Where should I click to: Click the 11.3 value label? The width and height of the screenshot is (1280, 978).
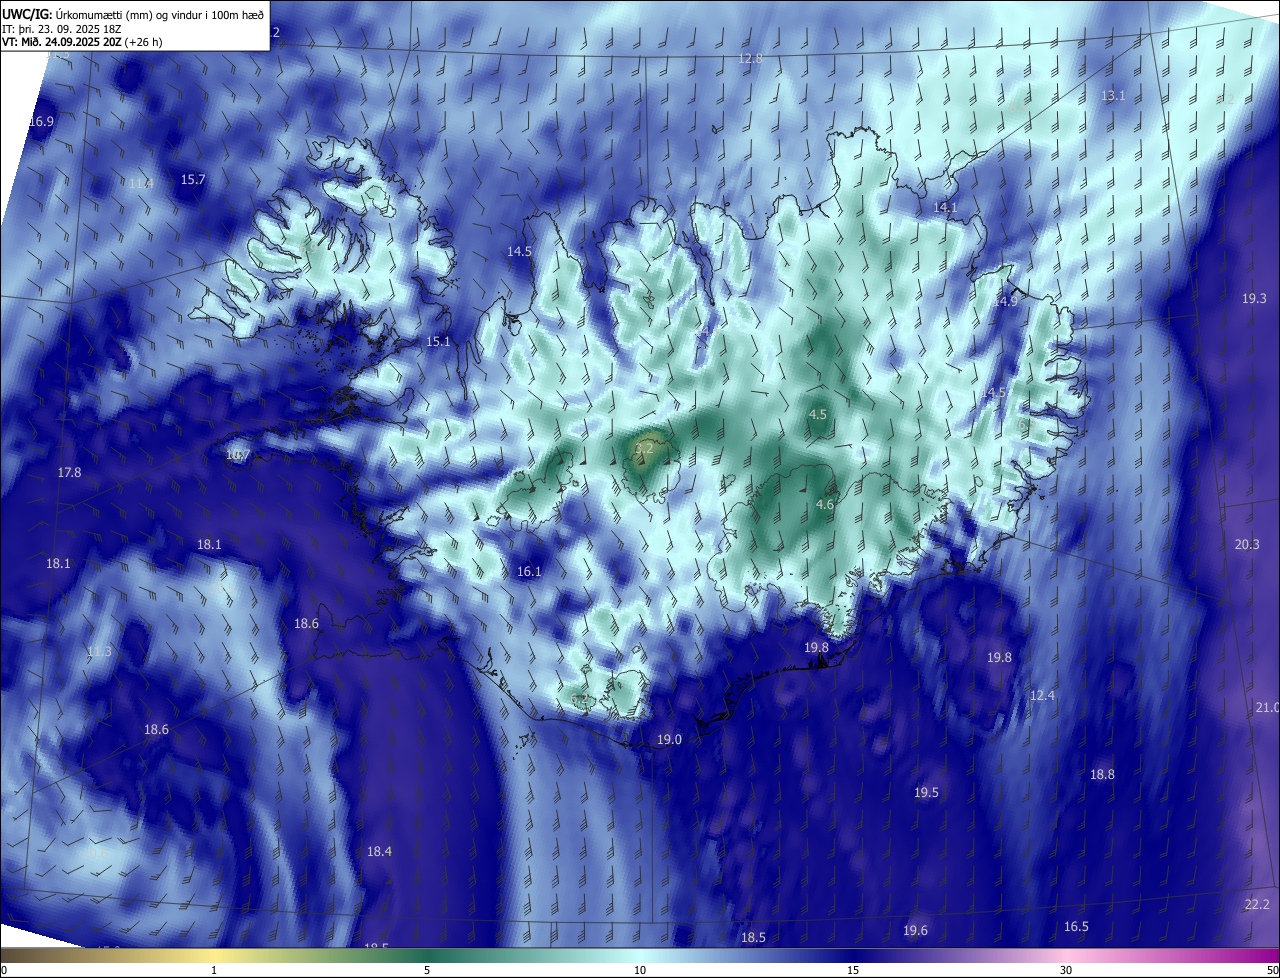click(99, 651)
